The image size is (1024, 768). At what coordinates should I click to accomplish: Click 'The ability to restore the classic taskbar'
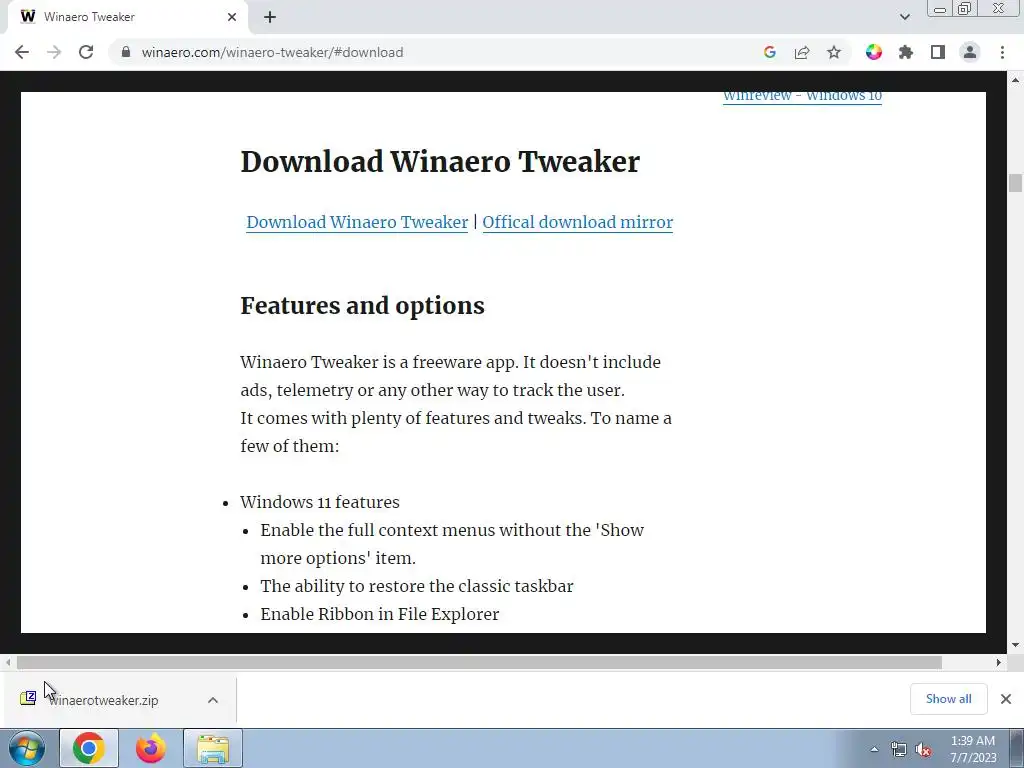[417, 586]
